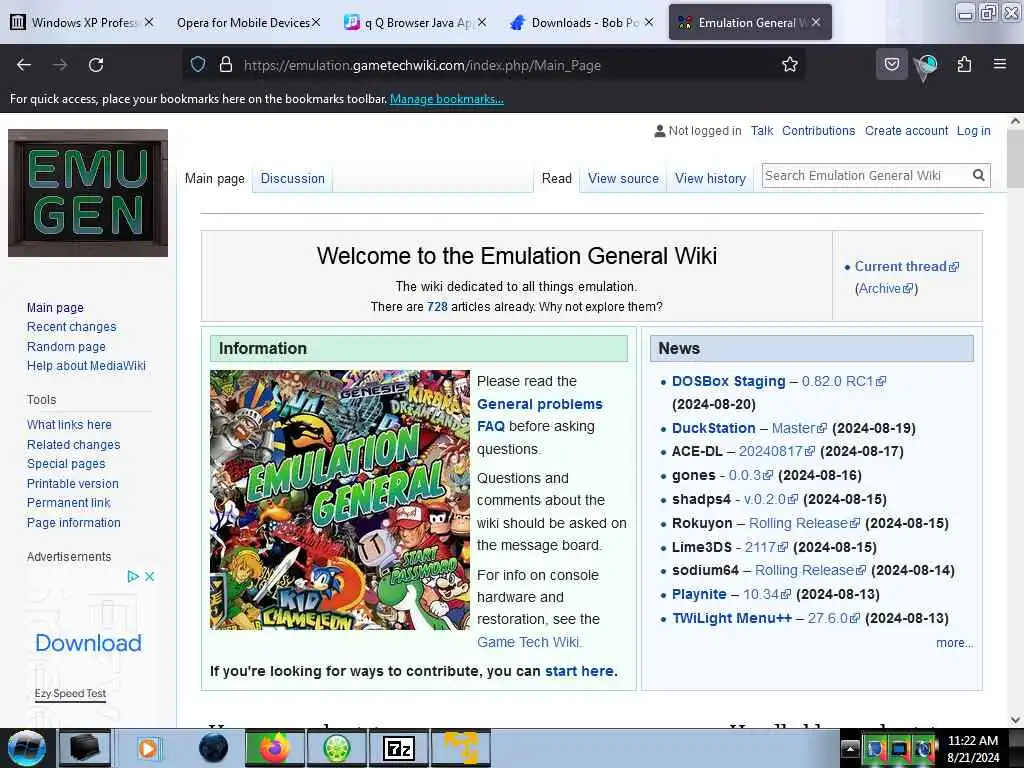Click the browser Back arrow button
Viewport: 1024px width, 768px height.
click(24, 65)
